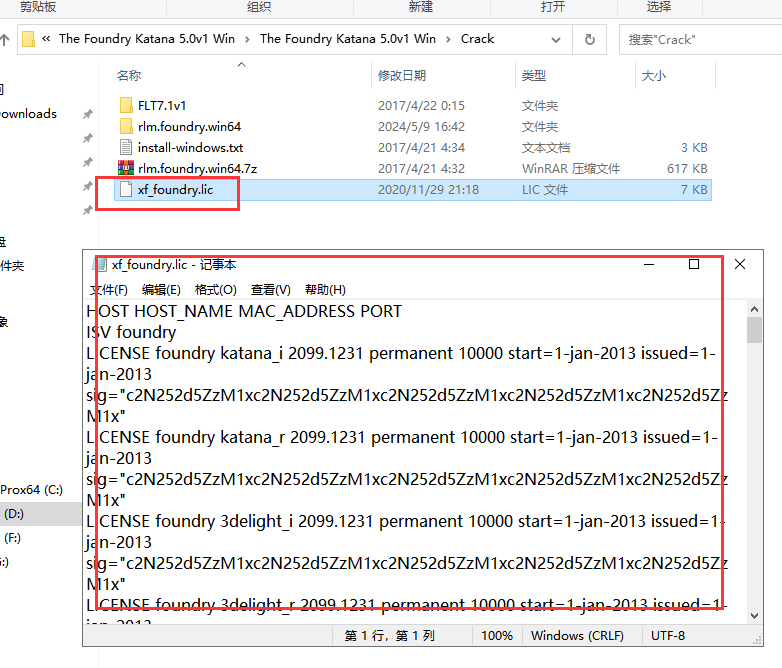Click the HOST HOST_NAME MAC_ADDRESS PORT line

pyautogui.click(x=244, y=311)
